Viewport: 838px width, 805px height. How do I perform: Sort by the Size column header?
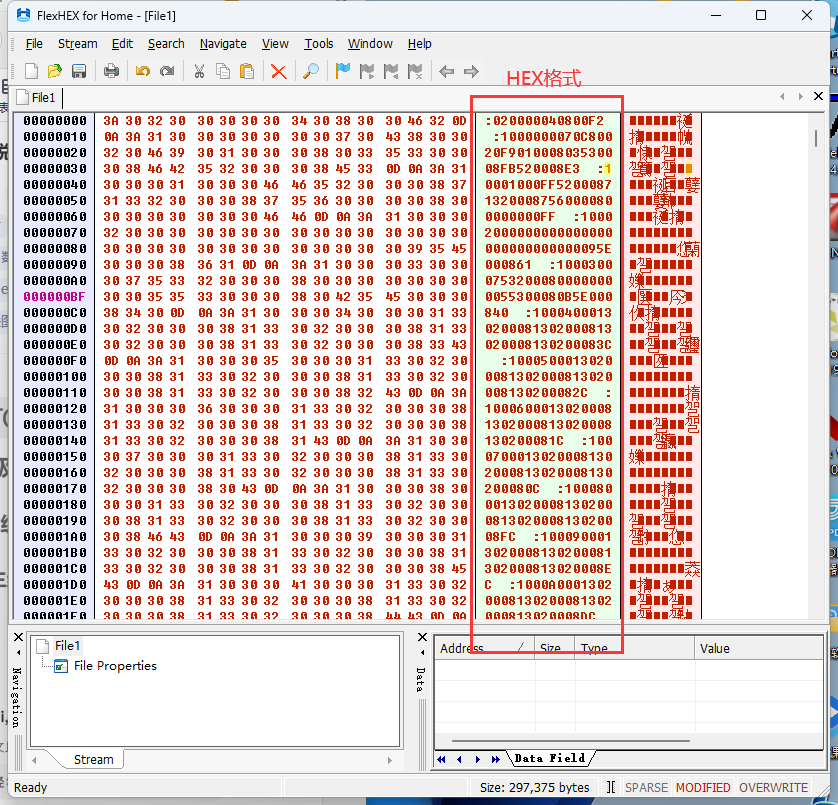pyautogui.click(x=555, y=648)
